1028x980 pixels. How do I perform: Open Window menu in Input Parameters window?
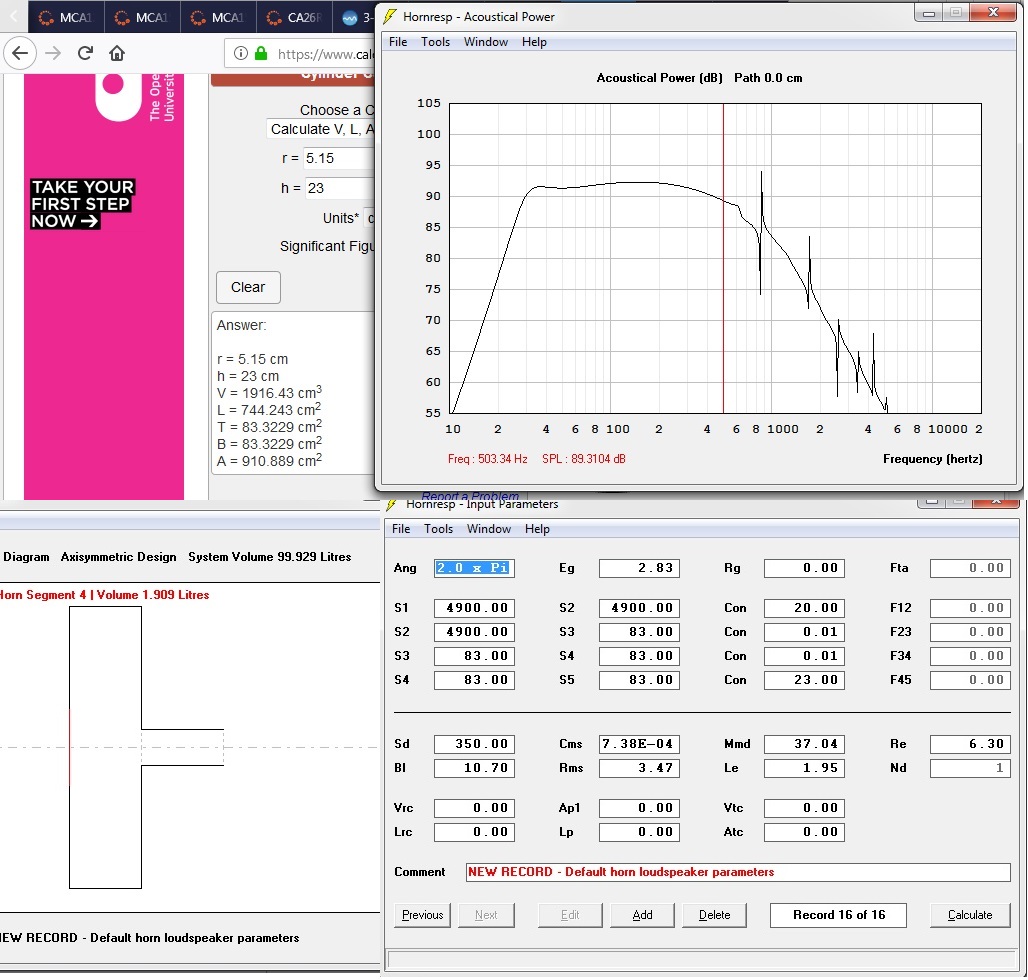tap(489, 529)
